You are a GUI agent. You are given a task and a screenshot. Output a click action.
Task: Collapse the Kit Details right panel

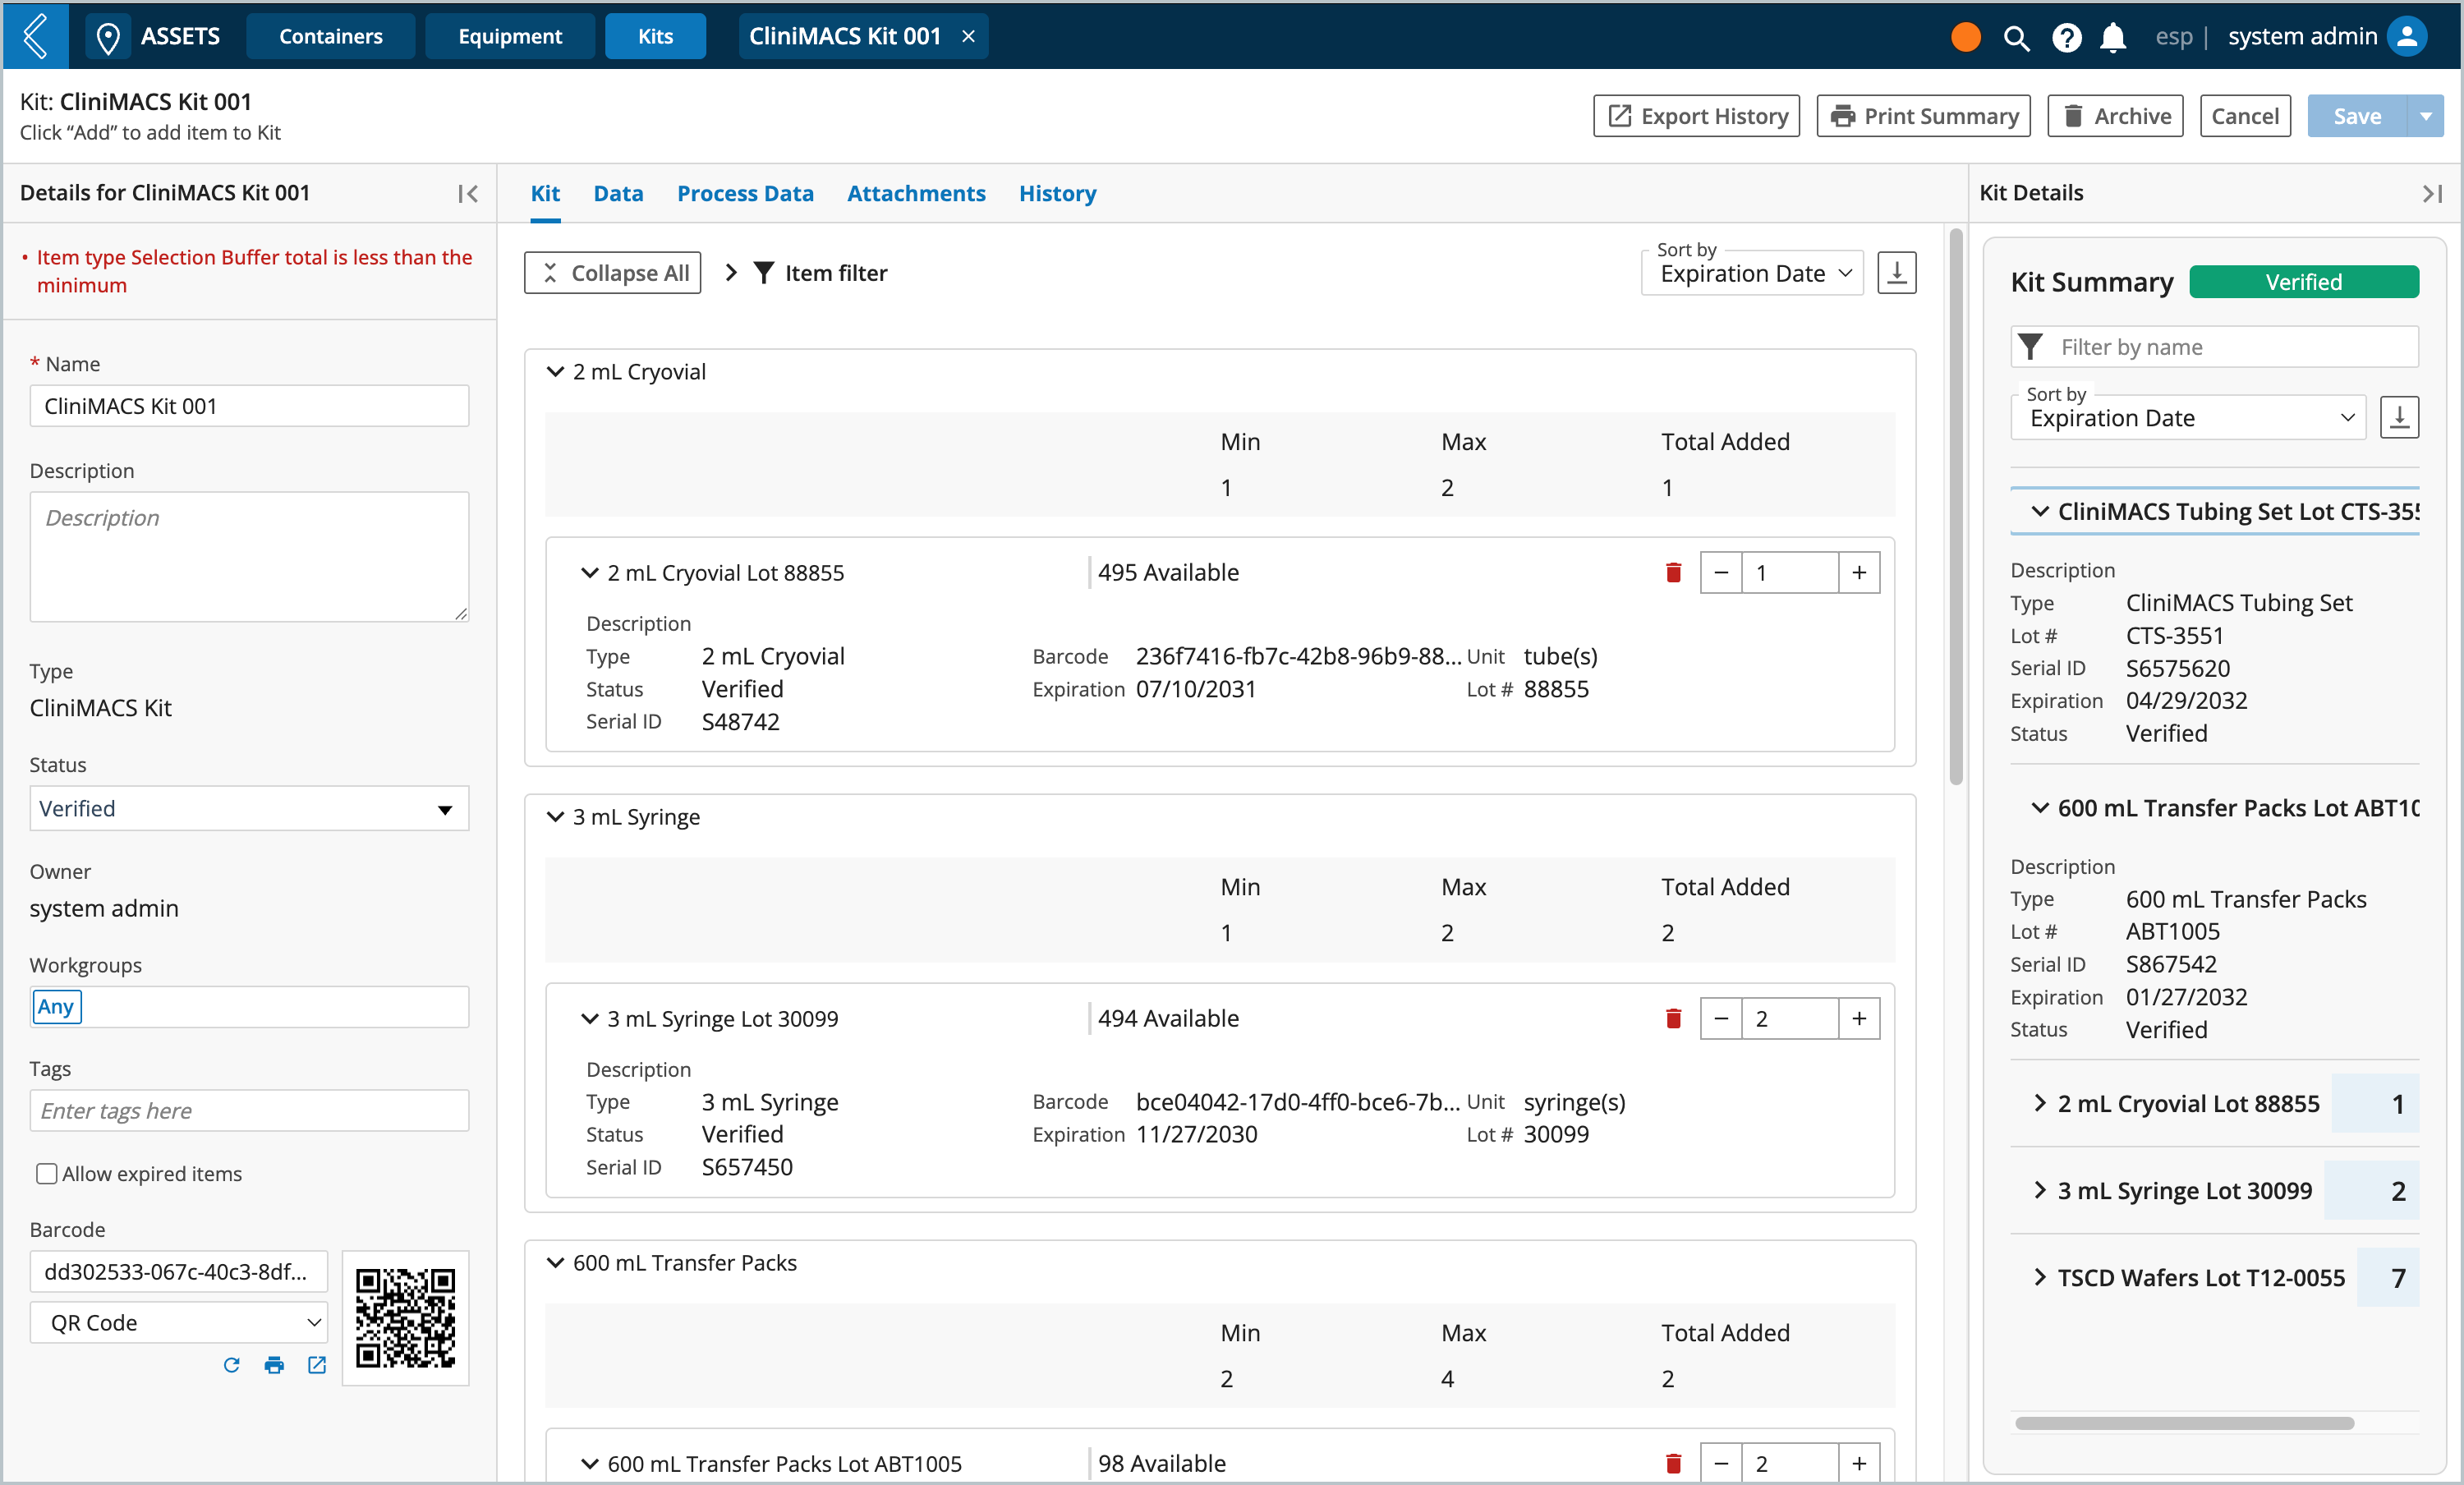(2432, 194)
